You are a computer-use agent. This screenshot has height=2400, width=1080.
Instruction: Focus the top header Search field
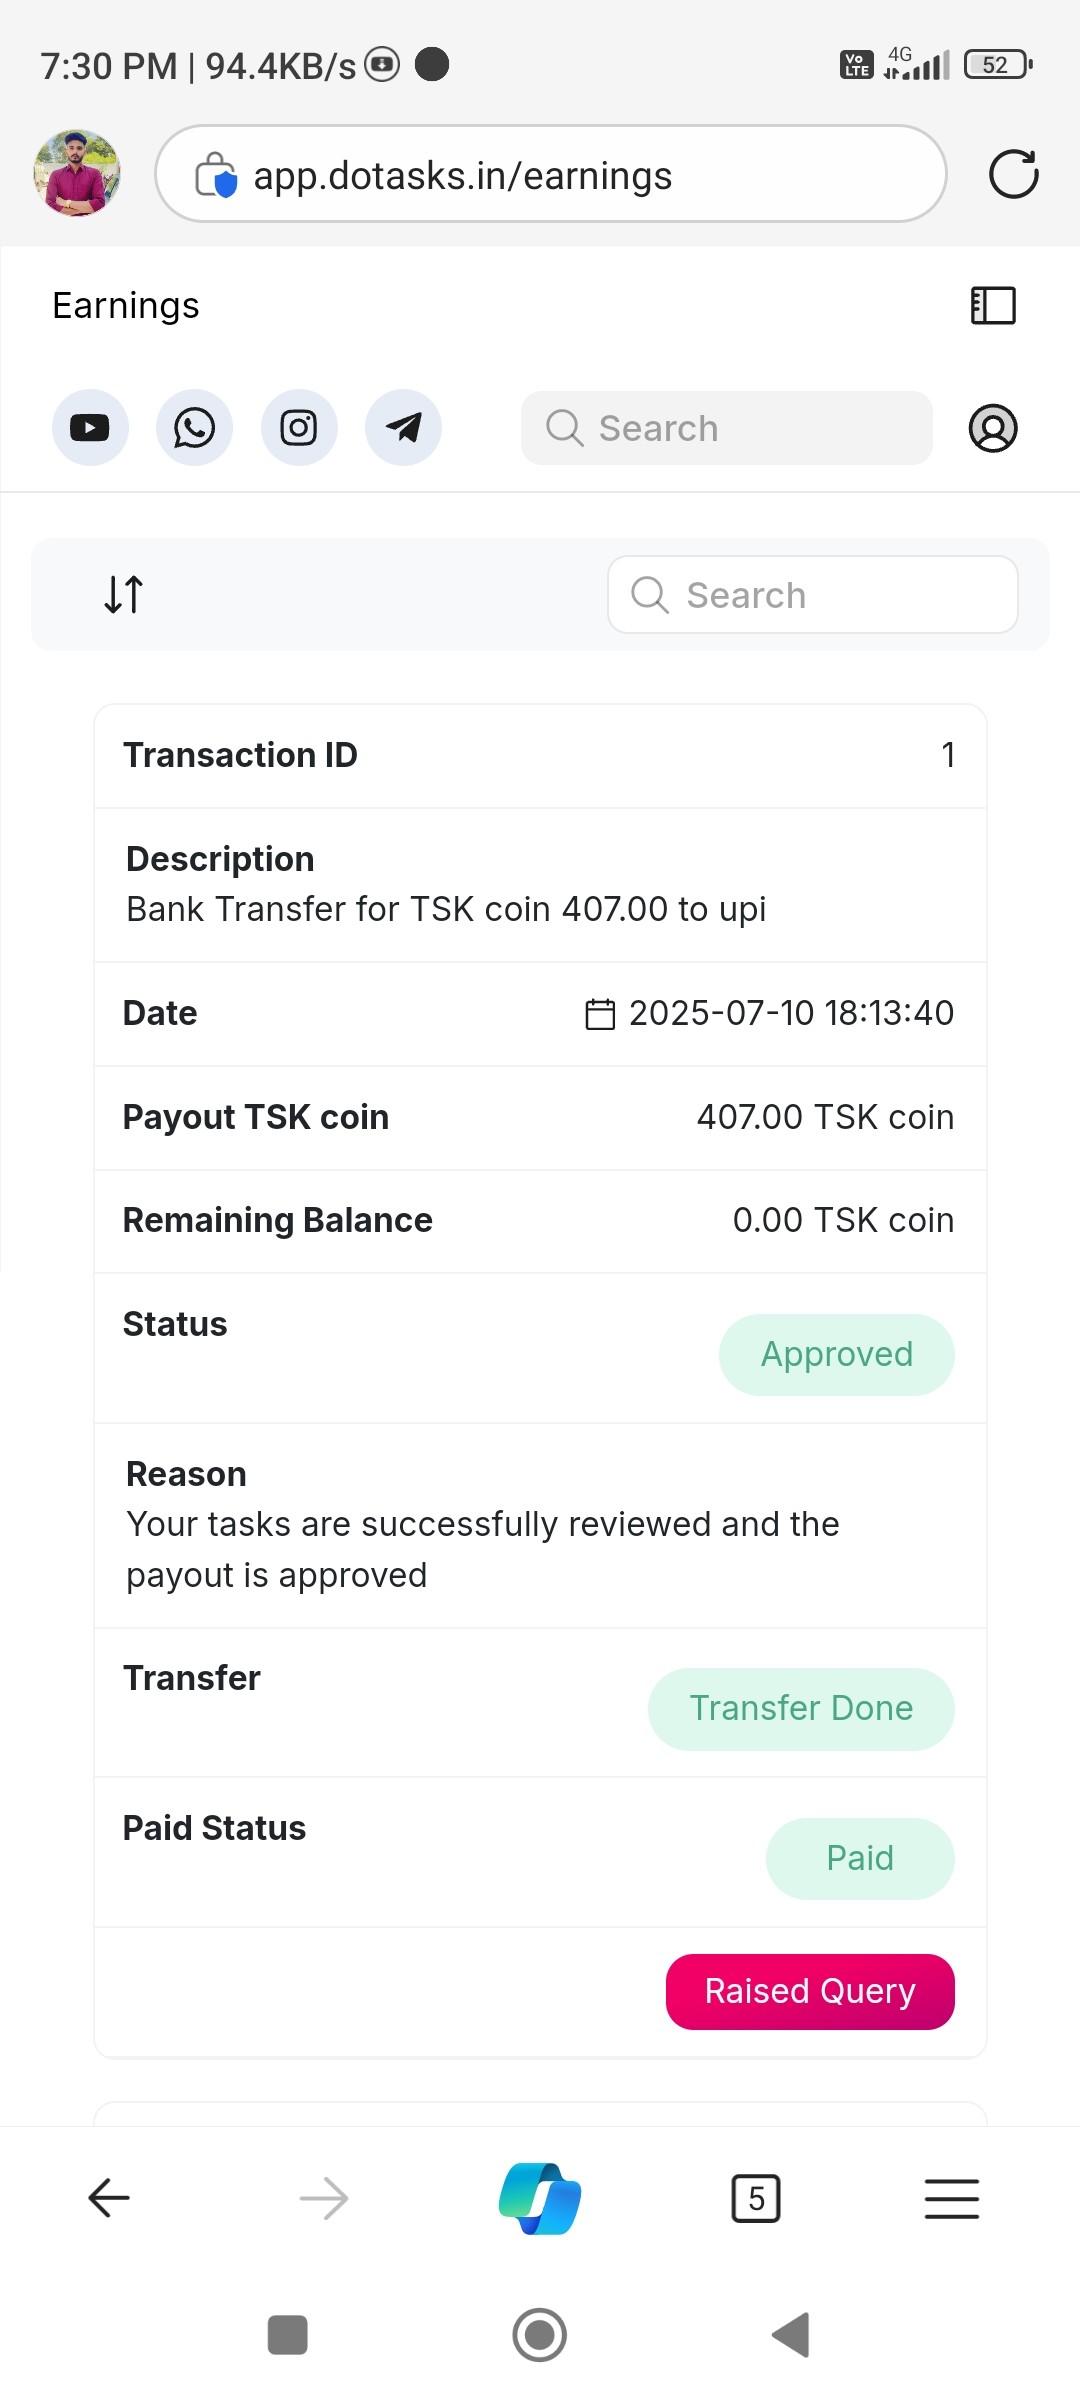(x=727, y=428)
